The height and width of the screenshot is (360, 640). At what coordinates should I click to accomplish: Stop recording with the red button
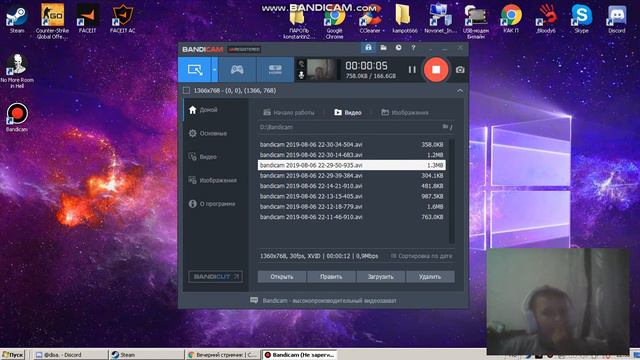click(436, 69)
